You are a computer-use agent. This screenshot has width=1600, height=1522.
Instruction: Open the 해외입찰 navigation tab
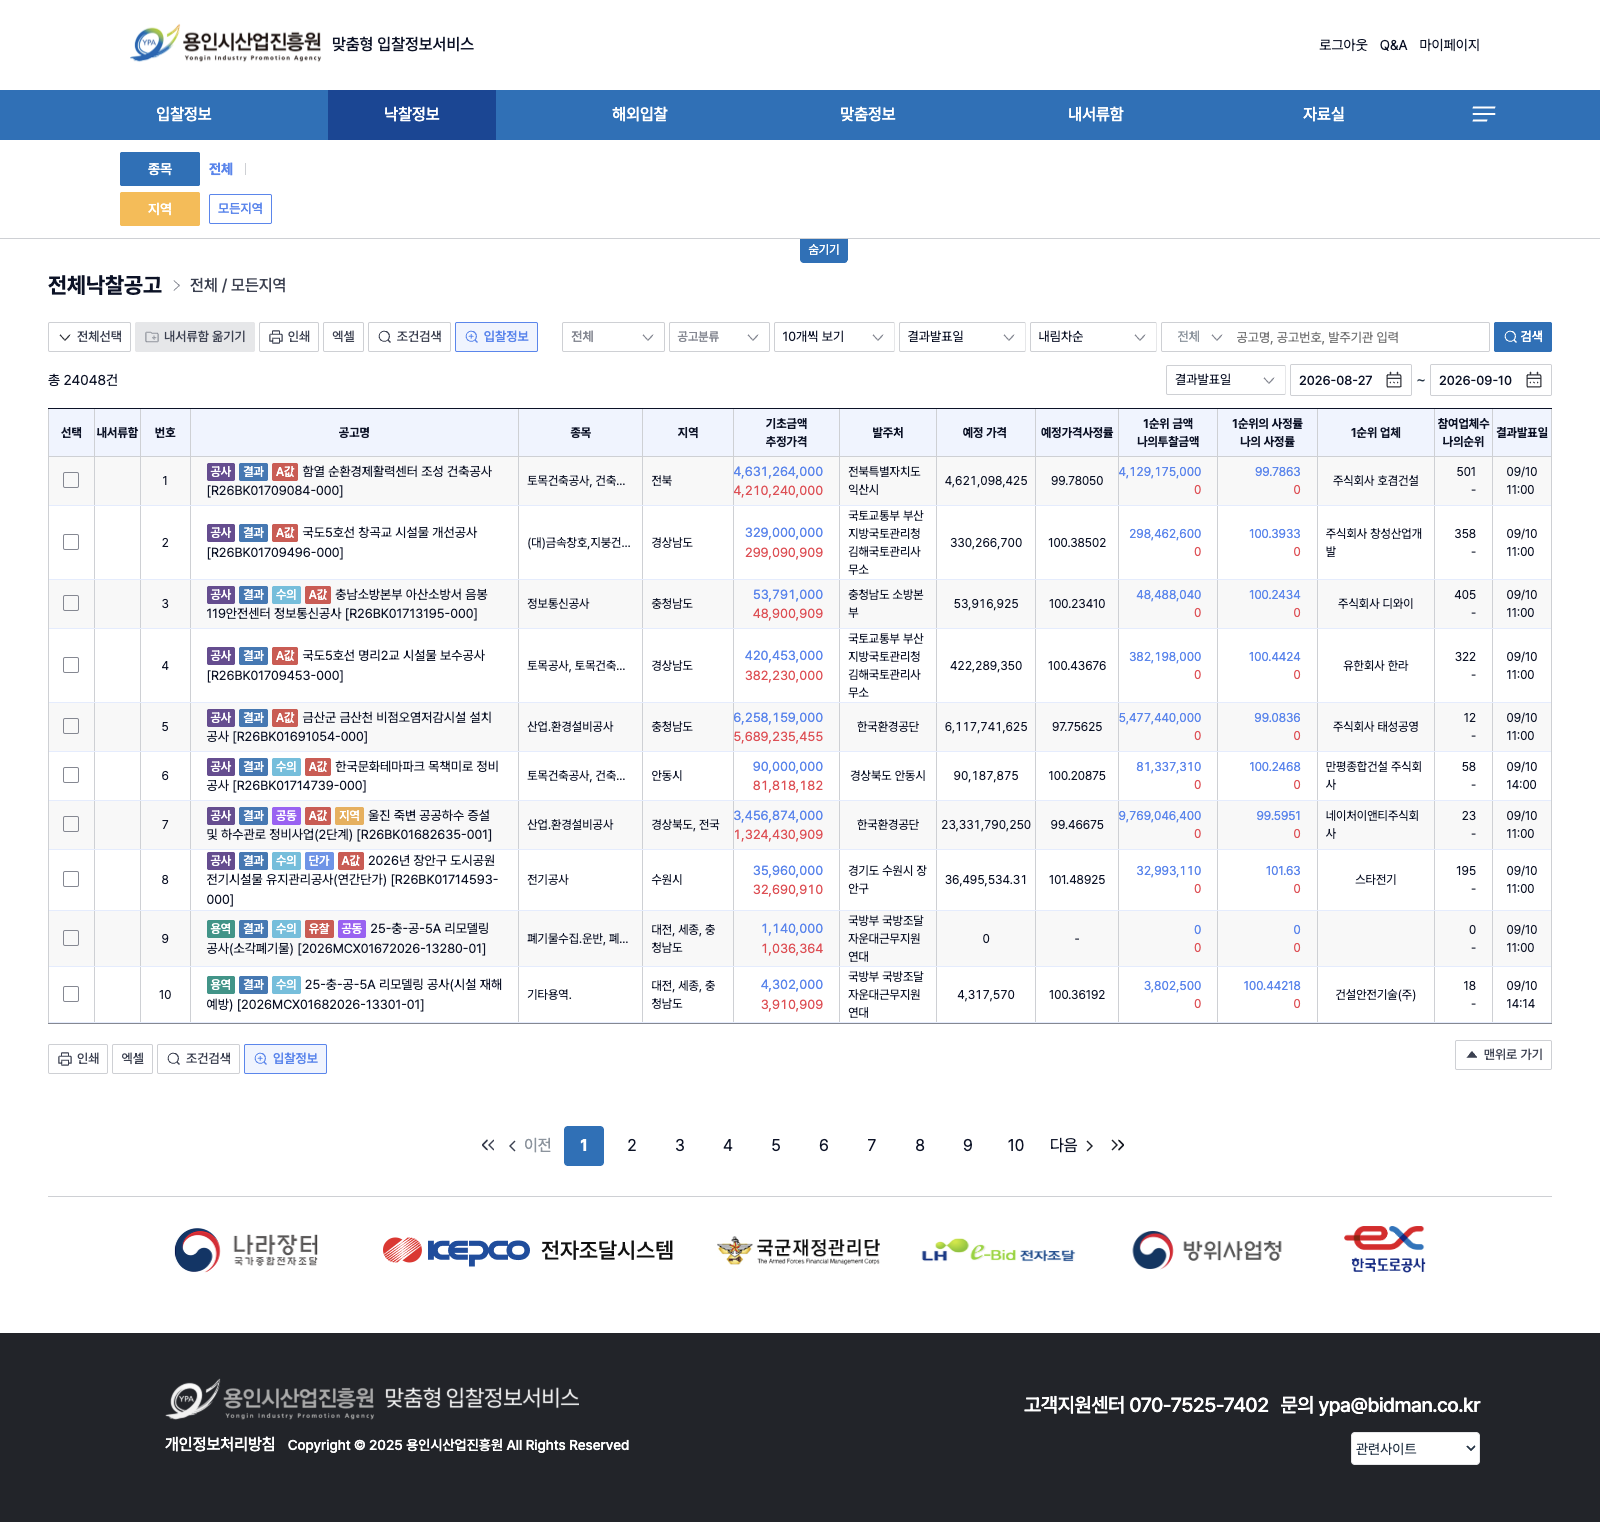pyautogui.click(x=640, y=114)
